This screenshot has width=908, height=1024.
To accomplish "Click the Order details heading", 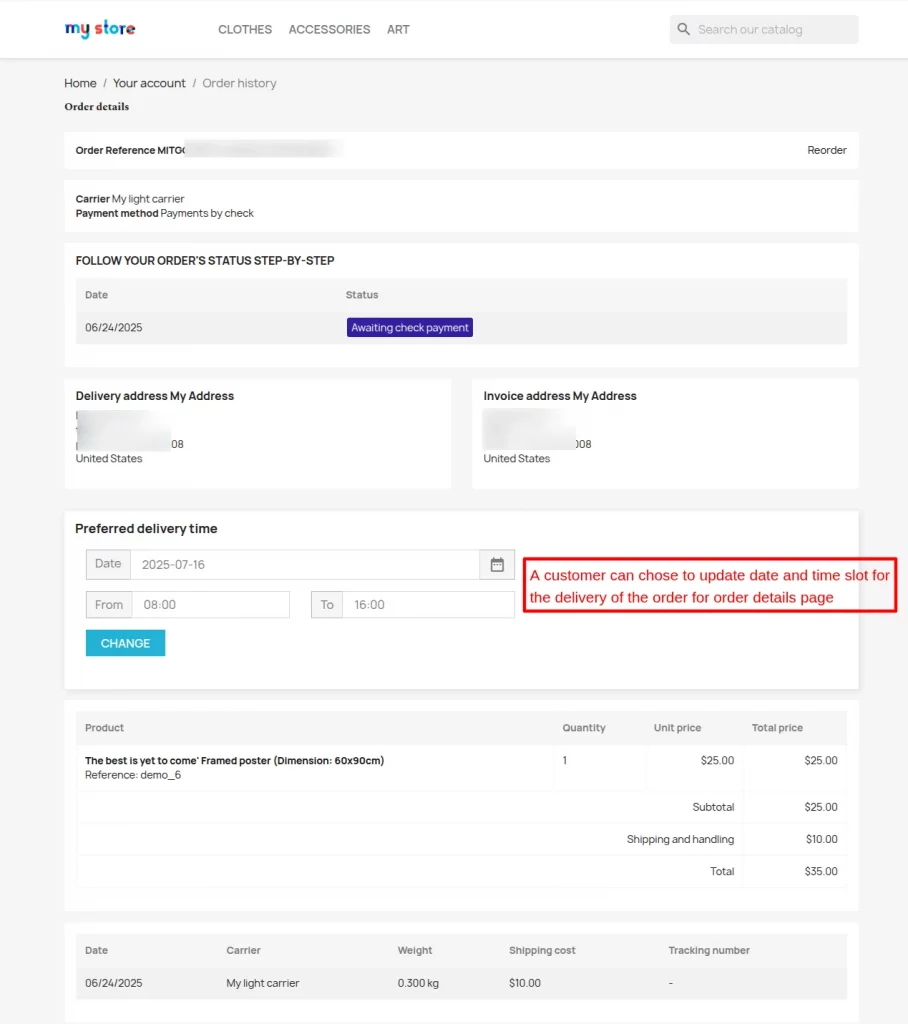I will [96, 106].
